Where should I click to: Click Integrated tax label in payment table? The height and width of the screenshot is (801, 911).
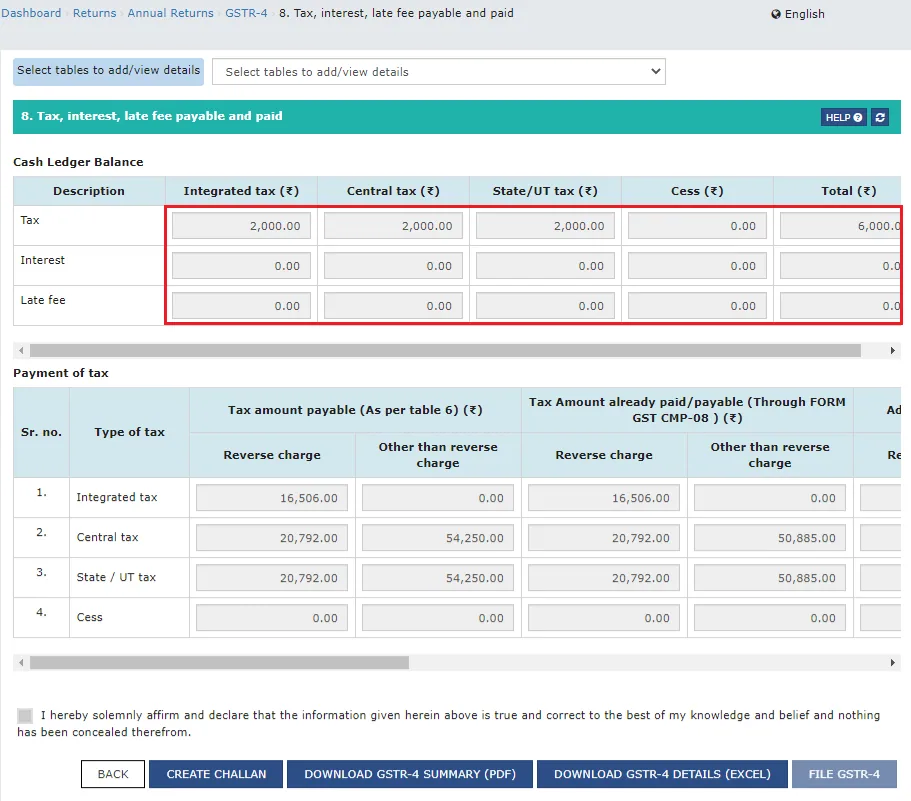tap(117, 497)
